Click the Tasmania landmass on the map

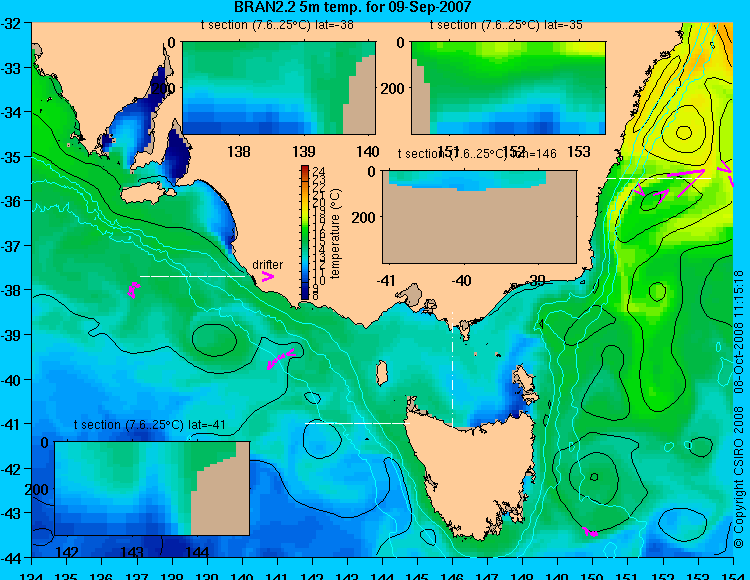[x=469, y=473]
